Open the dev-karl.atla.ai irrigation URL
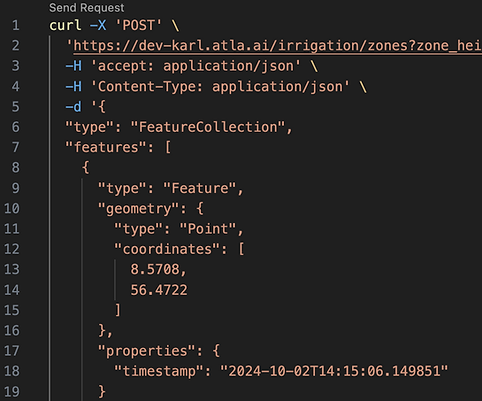 click(277, 46)
